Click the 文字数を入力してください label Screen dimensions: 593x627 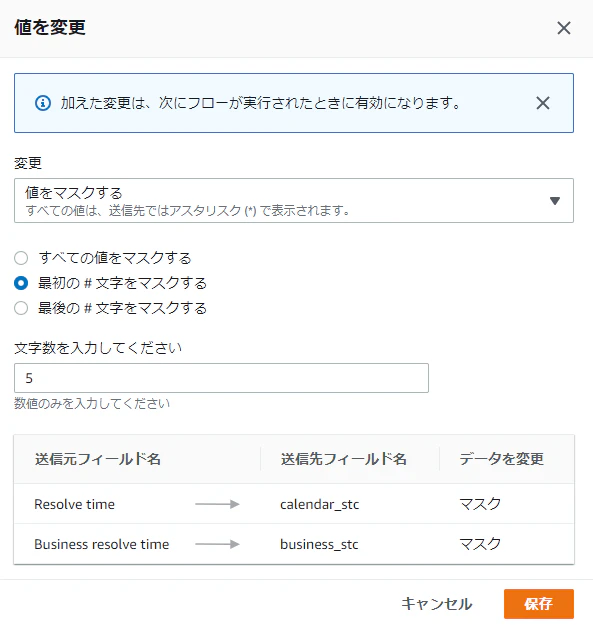pos(98,348)
